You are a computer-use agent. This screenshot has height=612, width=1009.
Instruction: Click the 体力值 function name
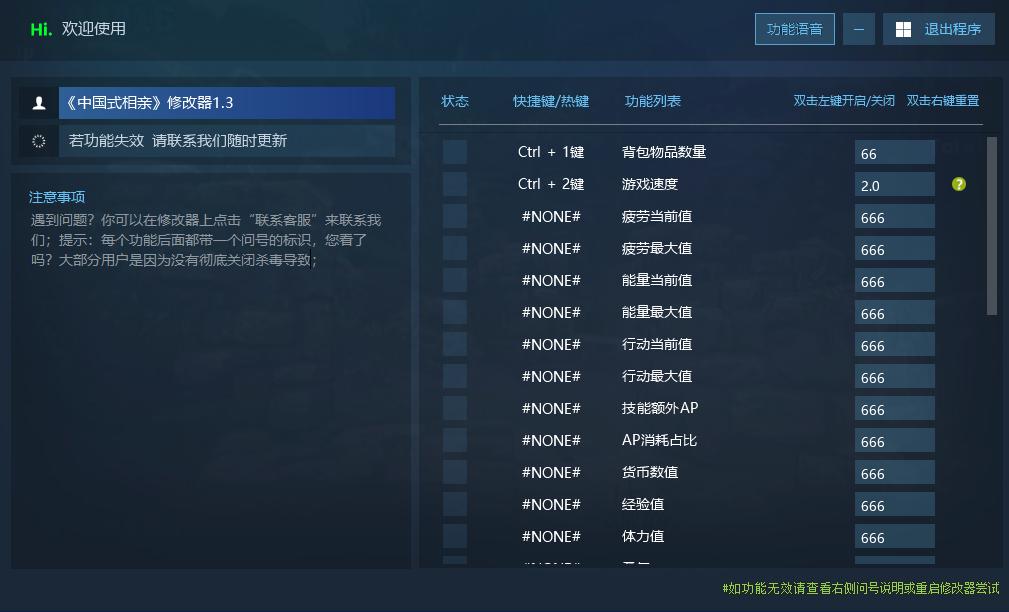coord(642,536)
